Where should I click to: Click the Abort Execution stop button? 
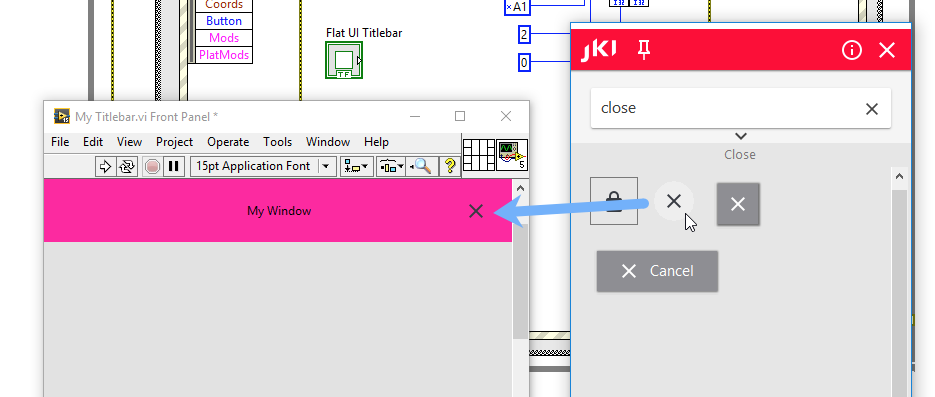[152, 166]
